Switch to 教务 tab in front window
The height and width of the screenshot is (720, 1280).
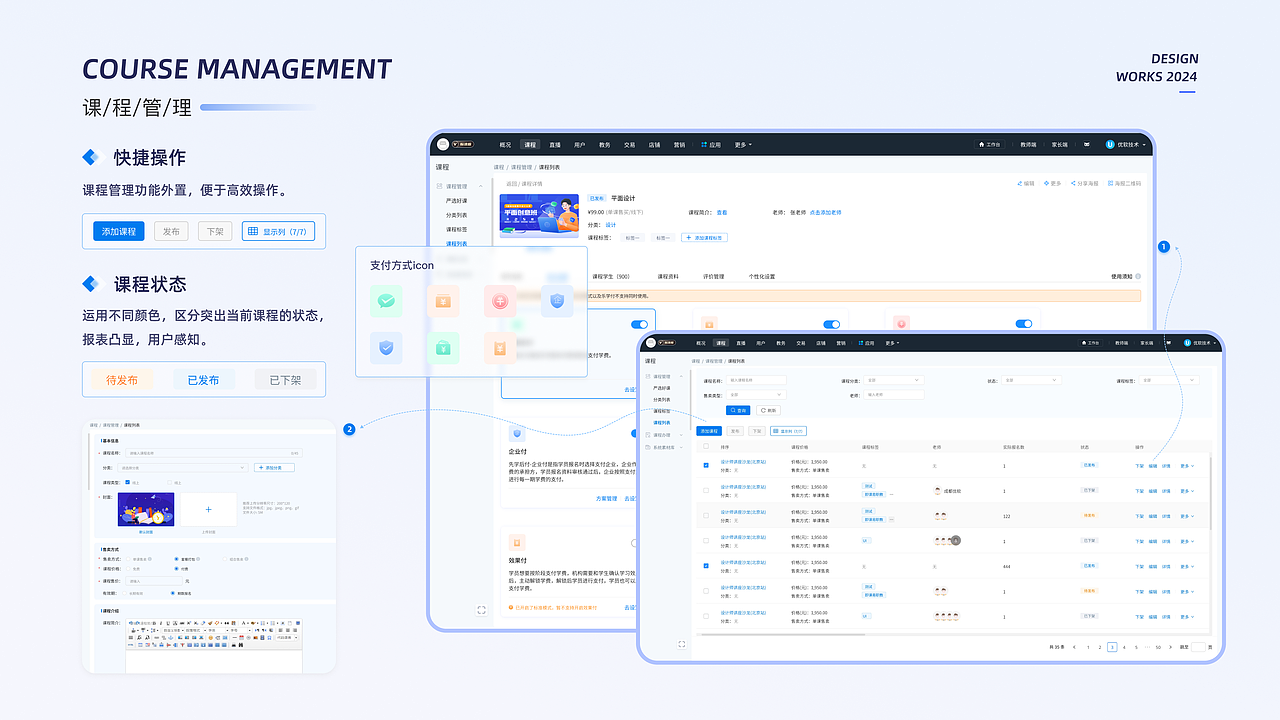(x=781, y=343)
